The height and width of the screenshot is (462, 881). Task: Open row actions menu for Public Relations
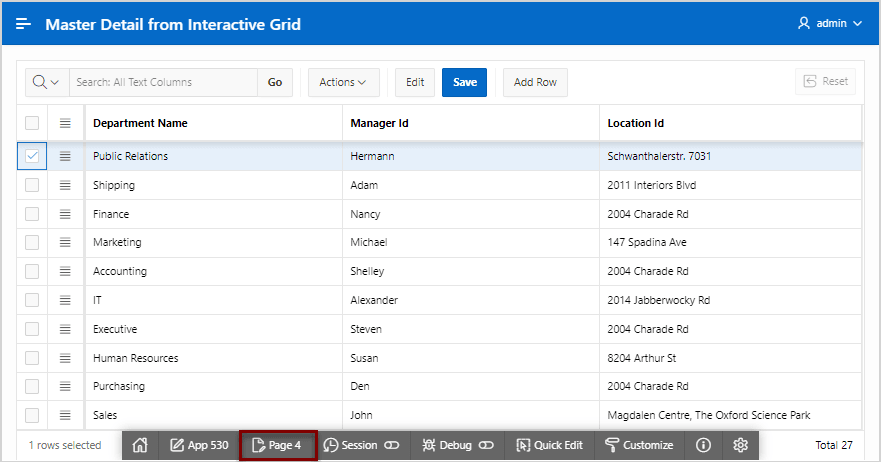(65, 156)
